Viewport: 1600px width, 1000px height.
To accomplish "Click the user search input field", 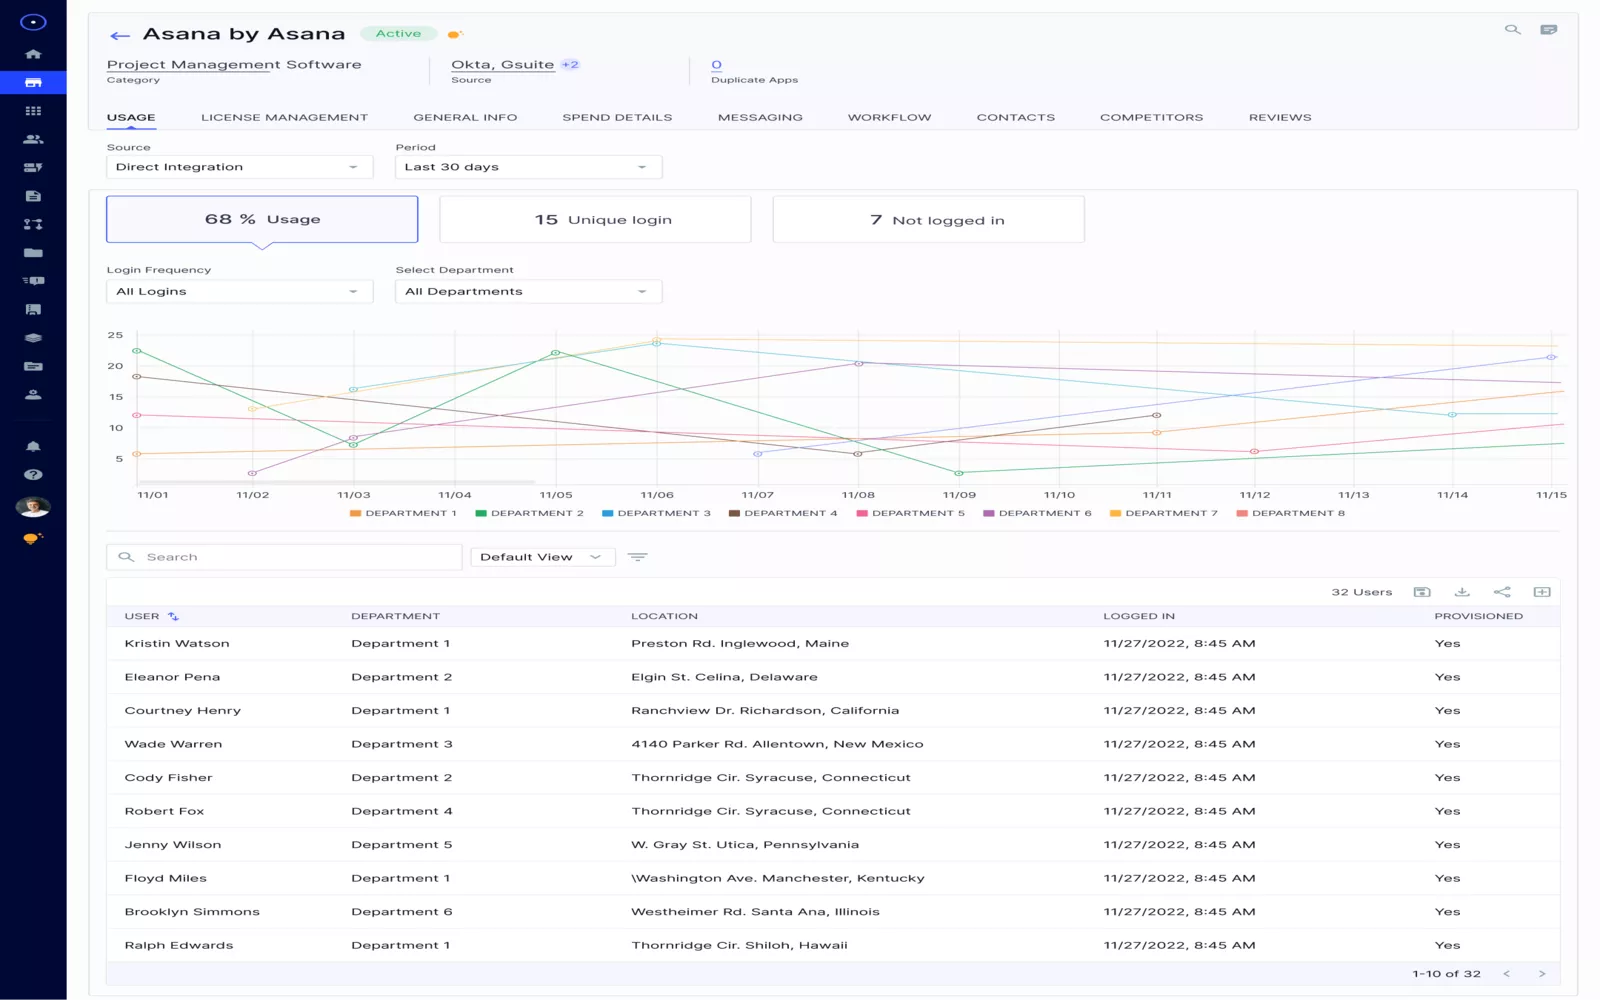I will [285, 557].
